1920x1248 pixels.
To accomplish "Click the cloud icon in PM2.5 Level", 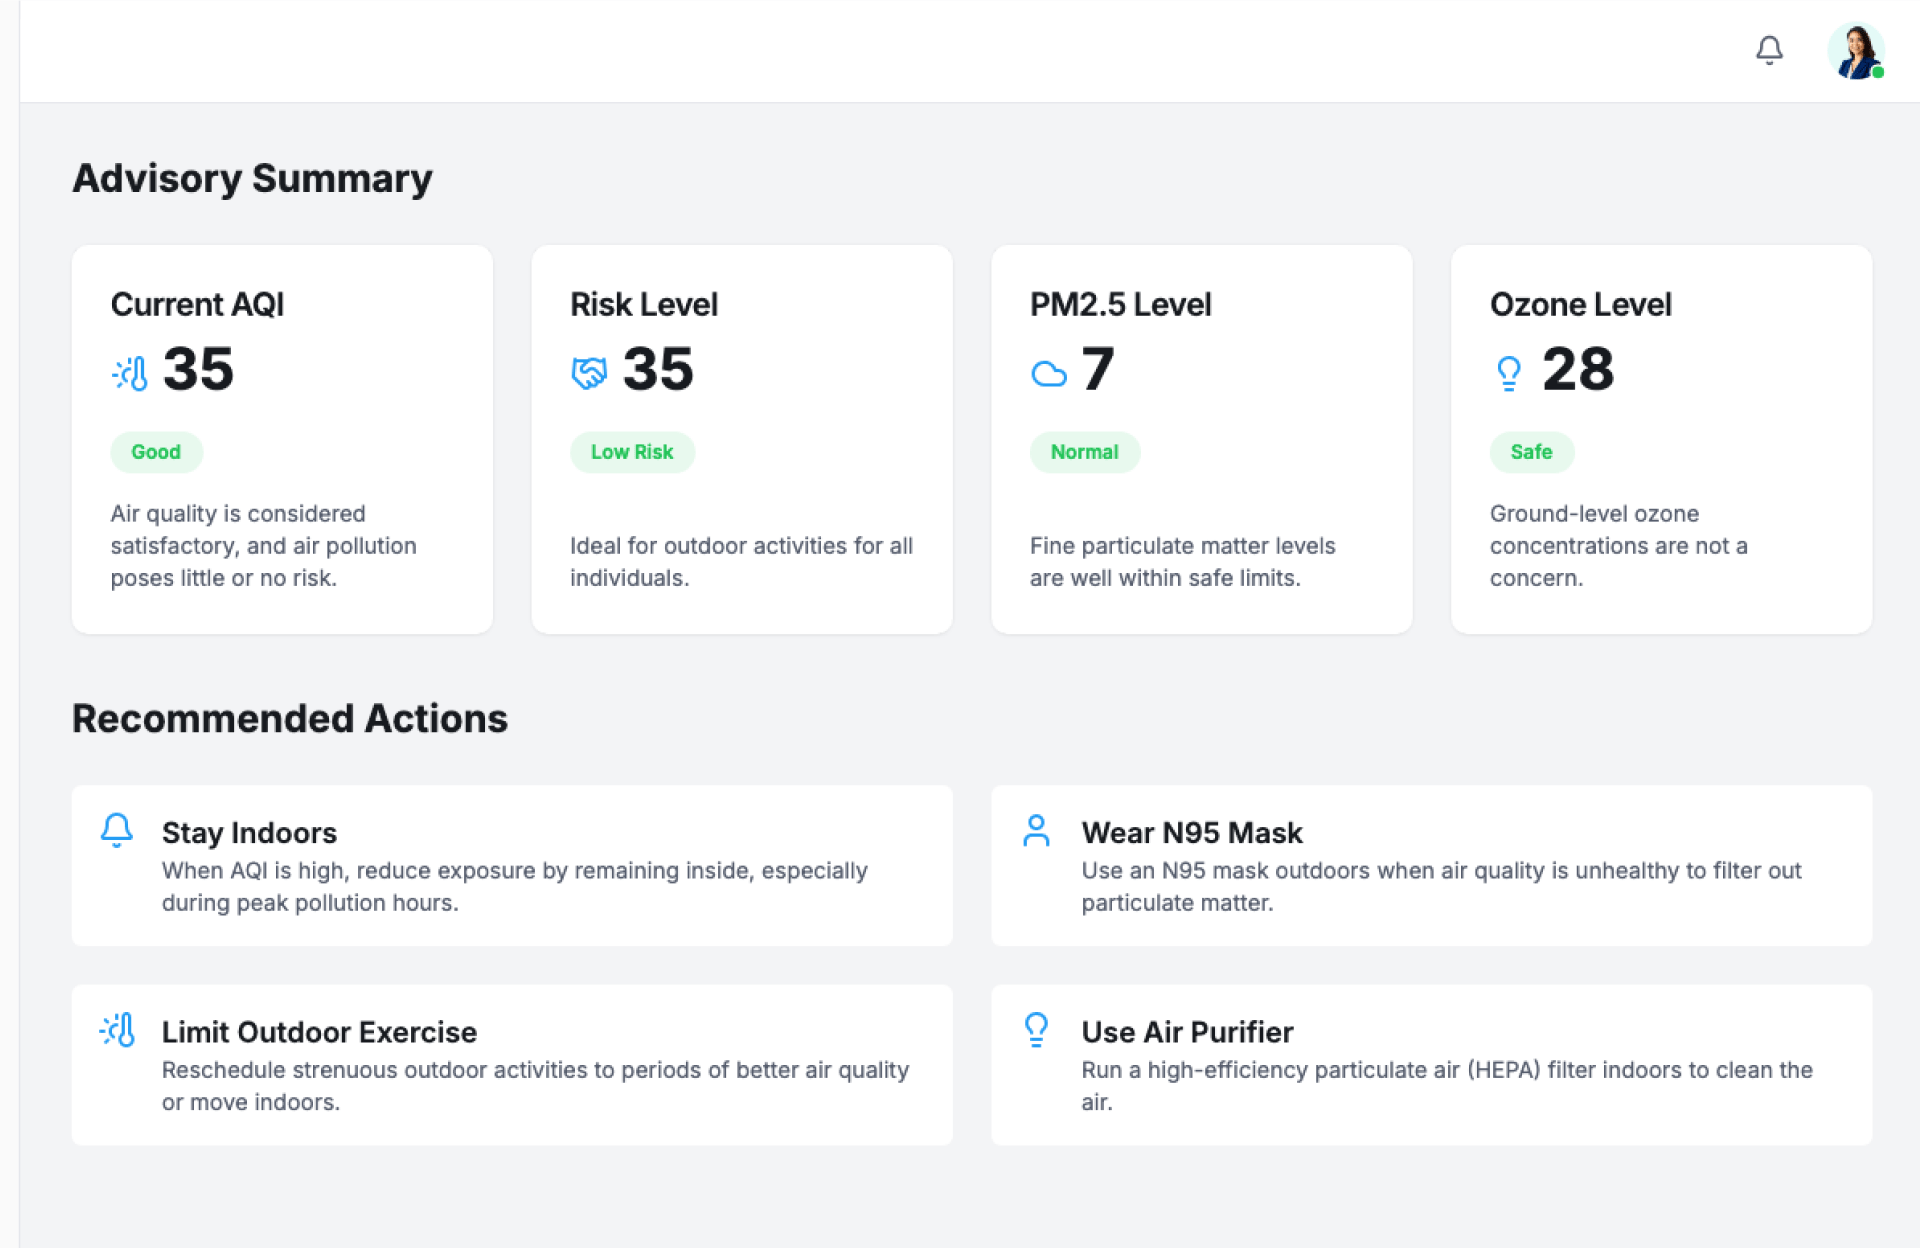I will click(x=1049, y=374).
